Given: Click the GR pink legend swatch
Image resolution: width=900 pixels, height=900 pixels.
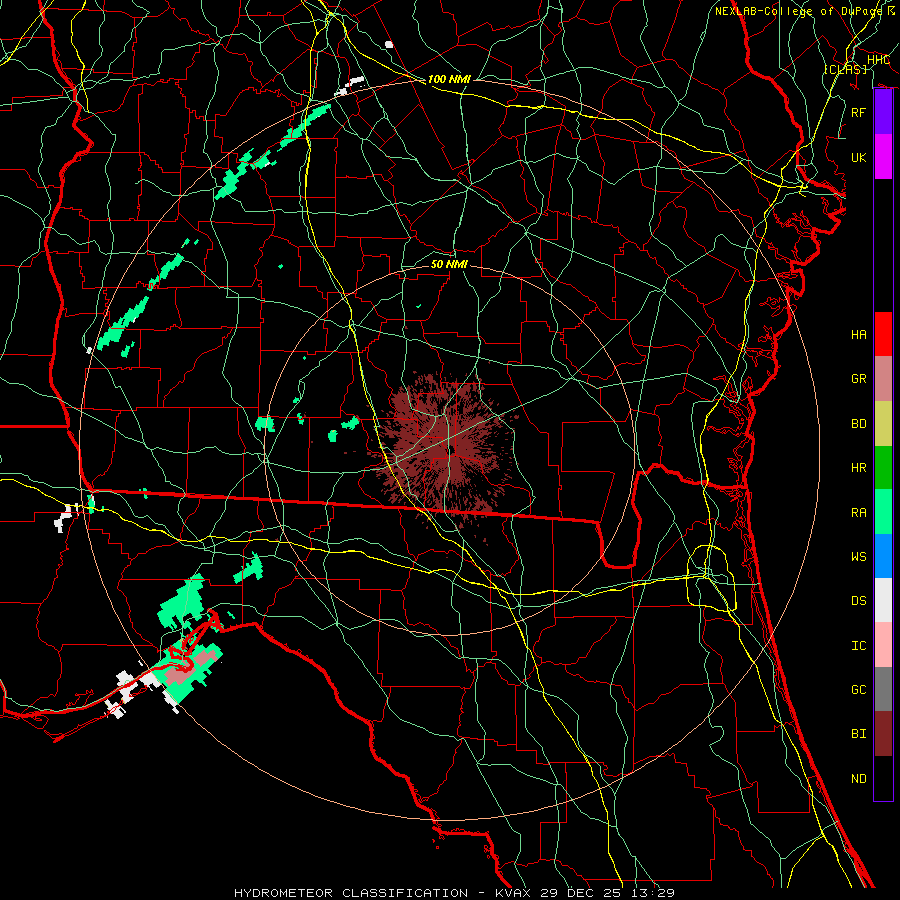Looking at the screenshot, I should pyautogui.click(x=883, y=378).
